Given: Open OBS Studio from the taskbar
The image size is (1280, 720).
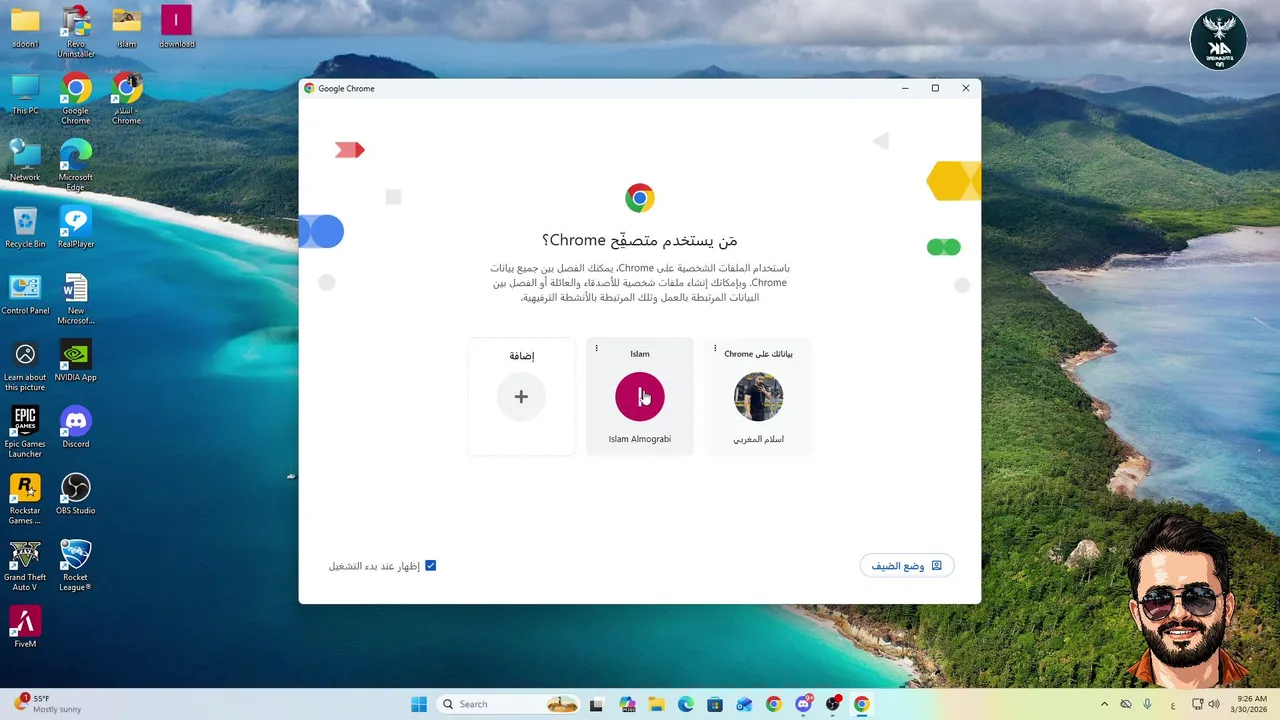Looking at the screenshot, I should (832, 704).
